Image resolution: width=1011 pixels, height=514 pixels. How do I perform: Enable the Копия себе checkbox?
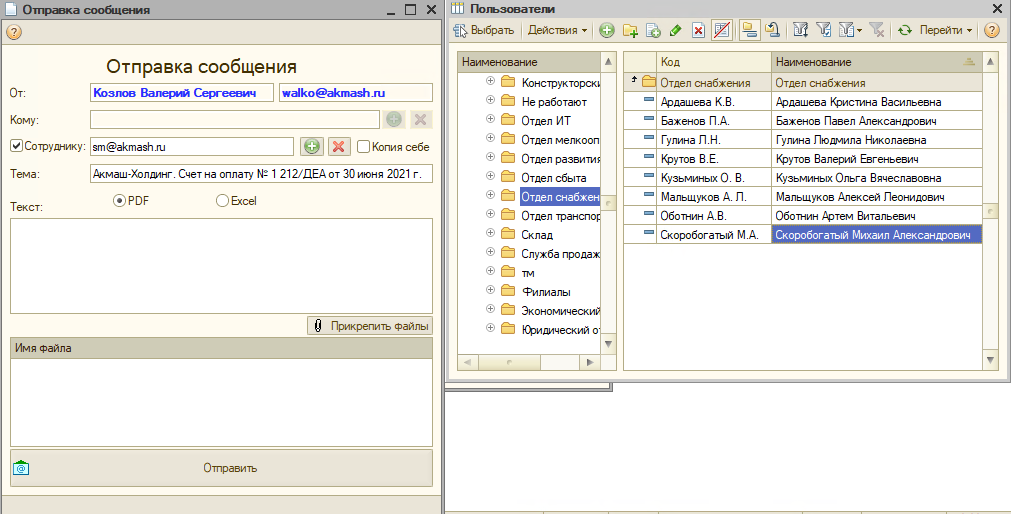click(x=363, y=146)
